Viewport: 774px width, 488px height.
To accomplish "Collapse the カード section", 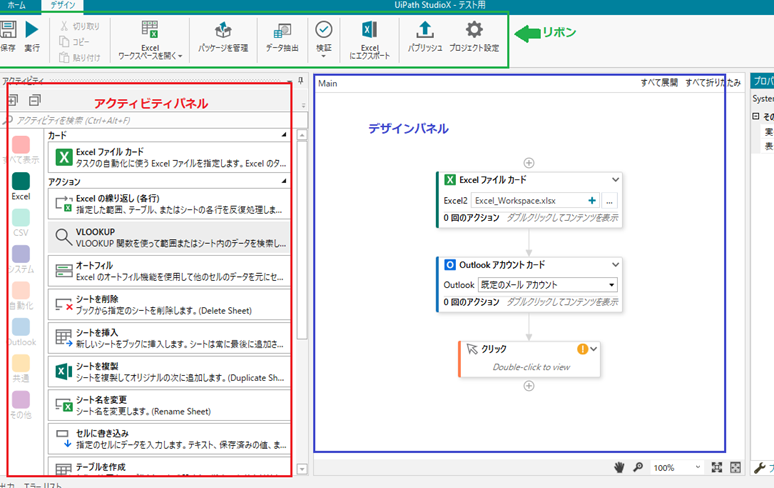I will (x=284, y=134).
